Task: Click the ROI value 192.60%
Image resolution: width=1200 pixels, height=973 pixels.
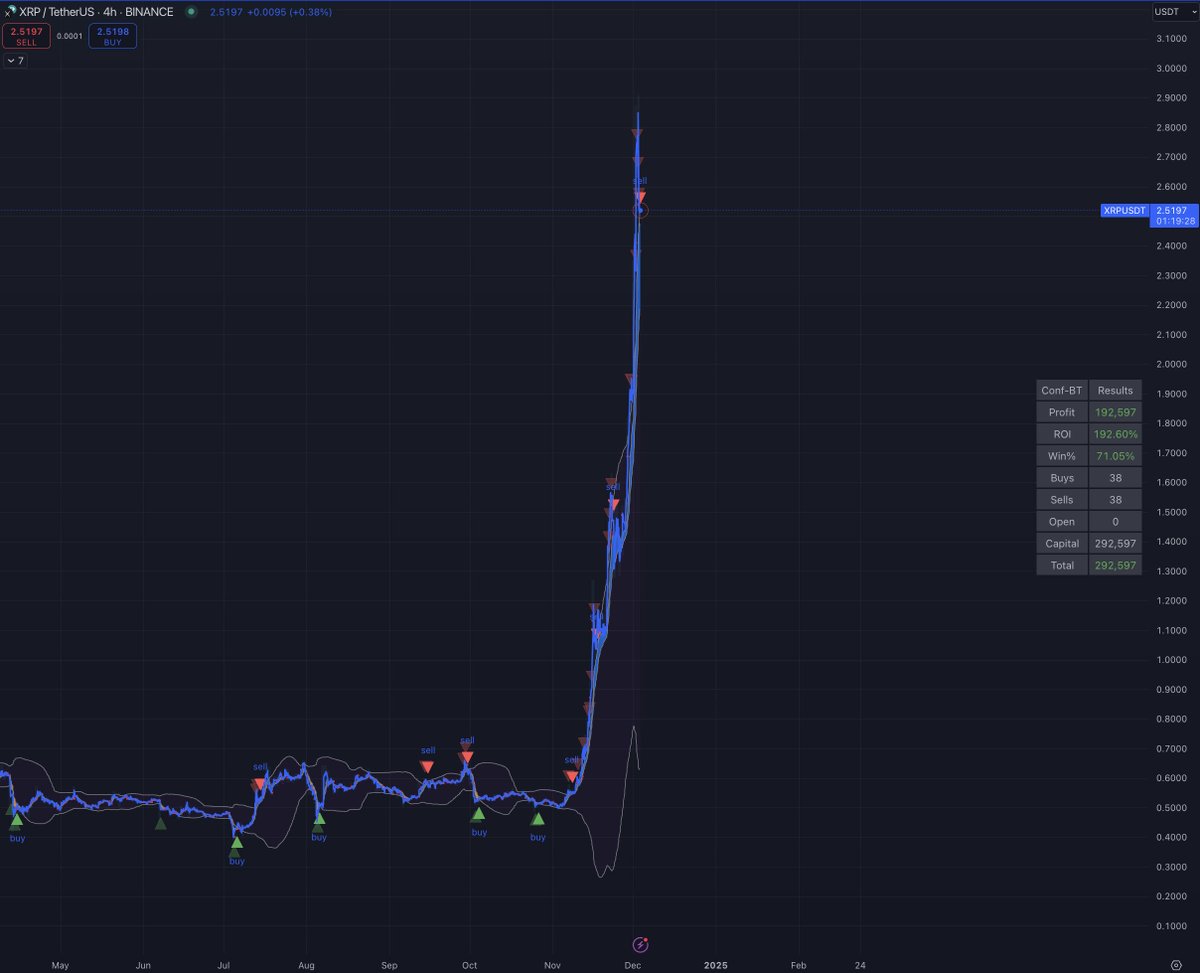Action: (1115, 434)
